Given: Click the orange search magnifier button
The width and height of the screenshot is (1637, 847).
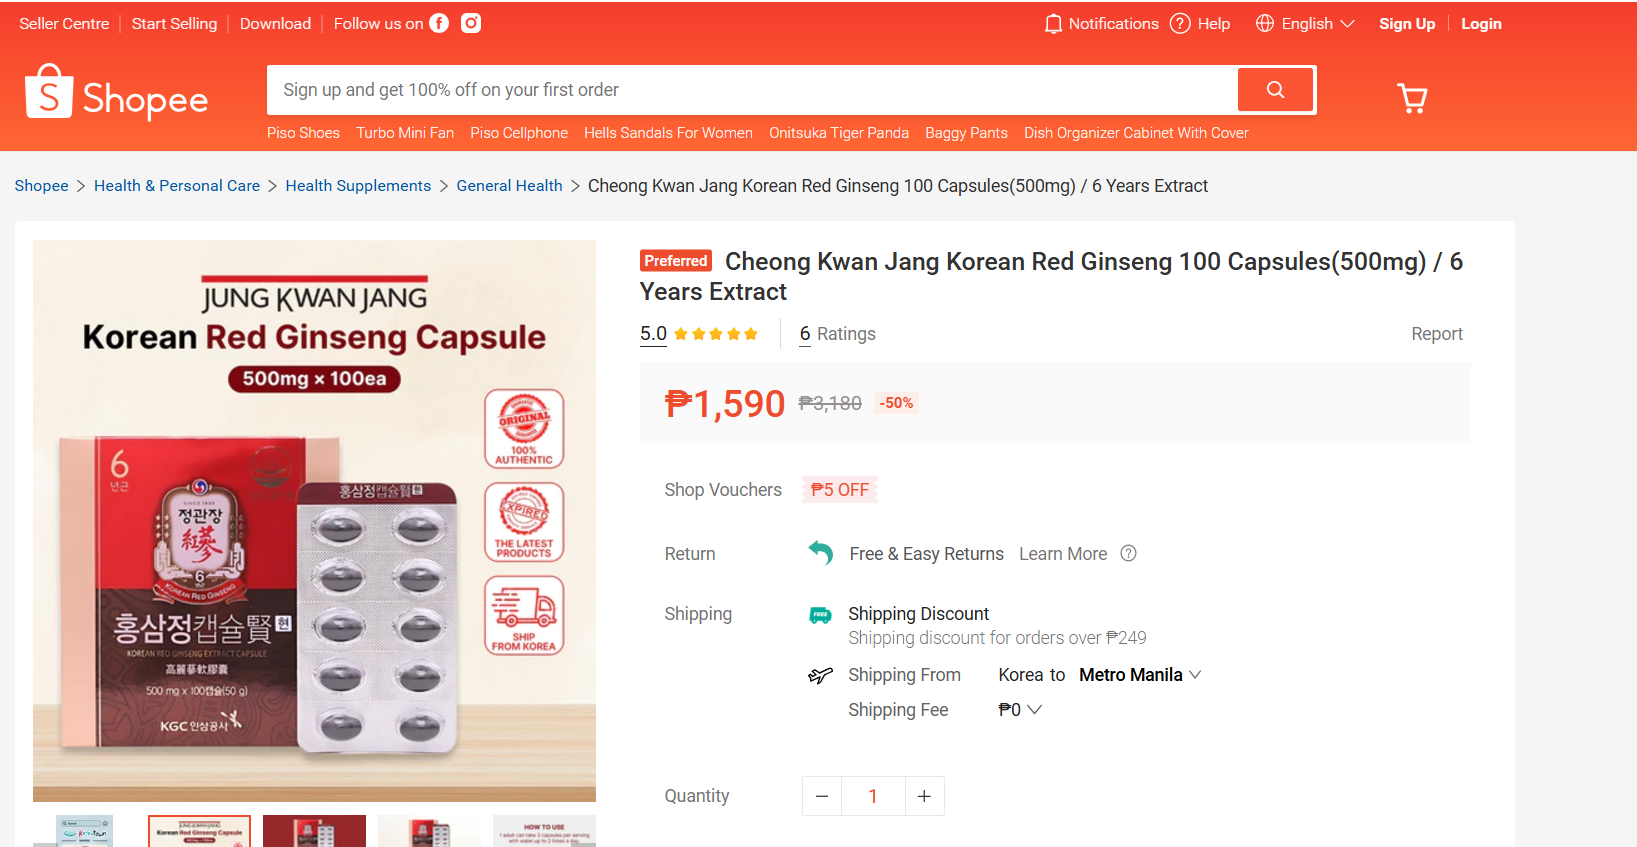Looking at the screenshot, I should tap(1275, 90).
